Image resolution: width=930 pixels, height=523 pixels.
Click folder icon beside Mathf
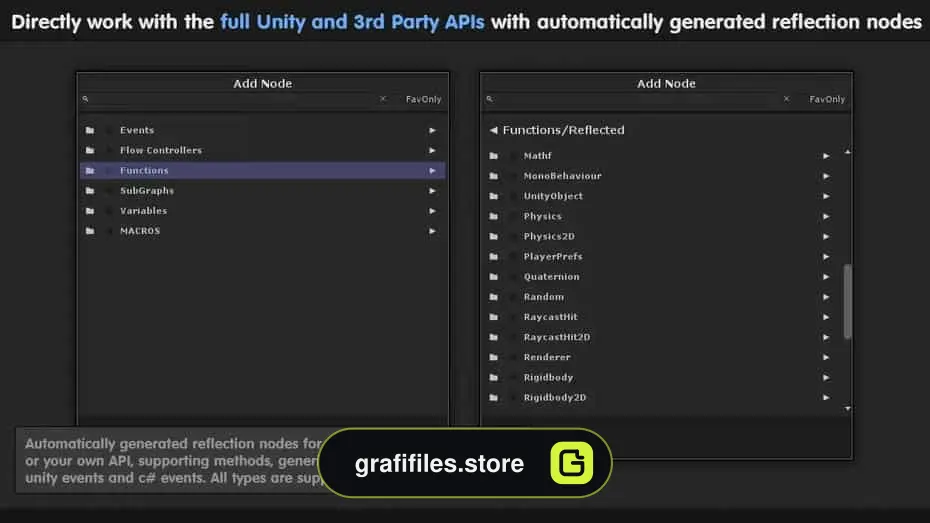(493, 156)
